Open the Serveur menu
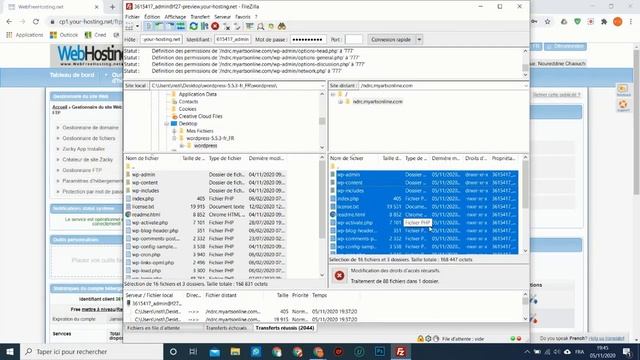The width and height of the screenshot is (640, 360). click(222, 17)
